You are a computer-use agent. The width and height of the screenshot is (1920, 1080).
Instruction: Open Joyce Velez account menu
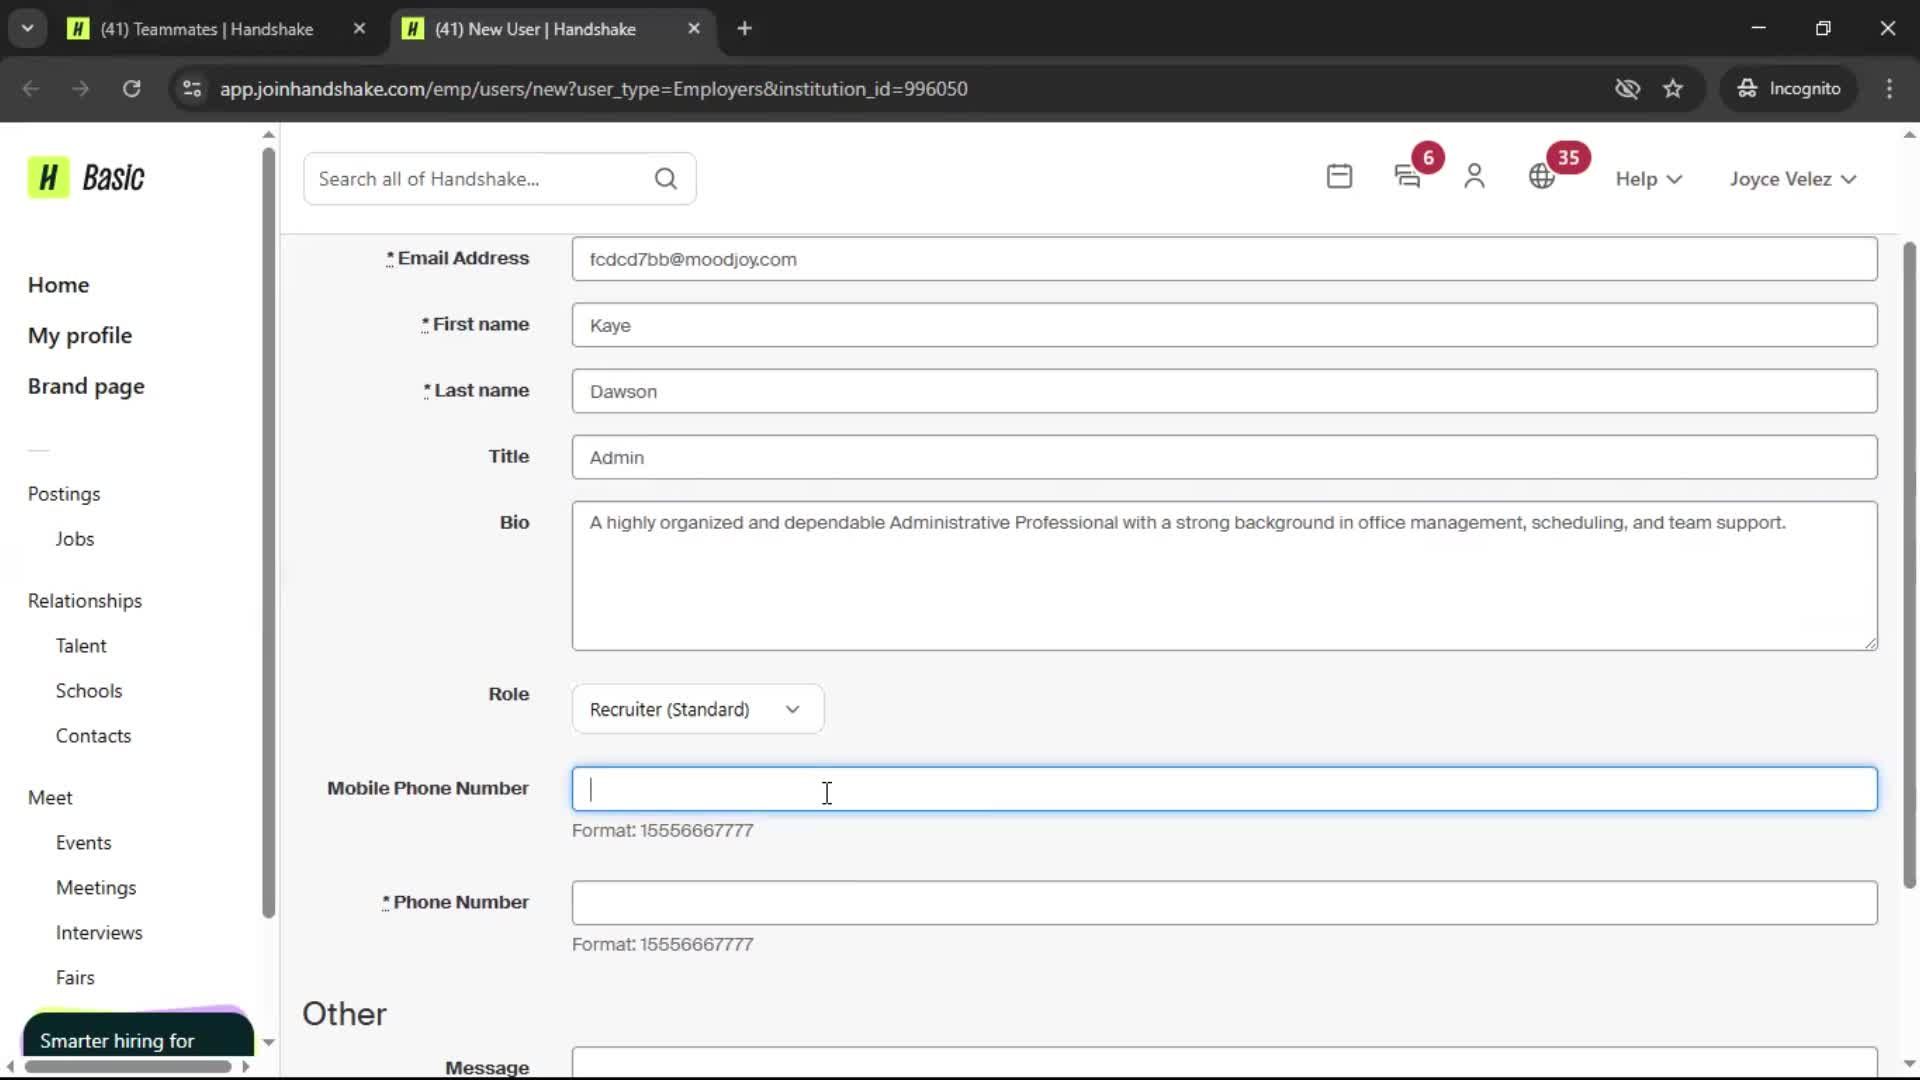[x=1792, y=179]
